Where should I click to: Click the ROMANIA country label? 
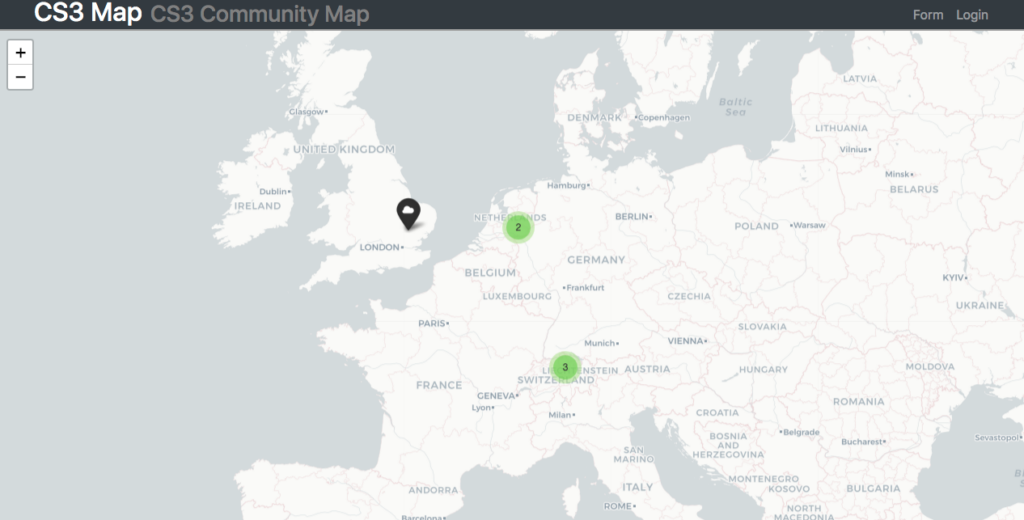click(859, 402)
